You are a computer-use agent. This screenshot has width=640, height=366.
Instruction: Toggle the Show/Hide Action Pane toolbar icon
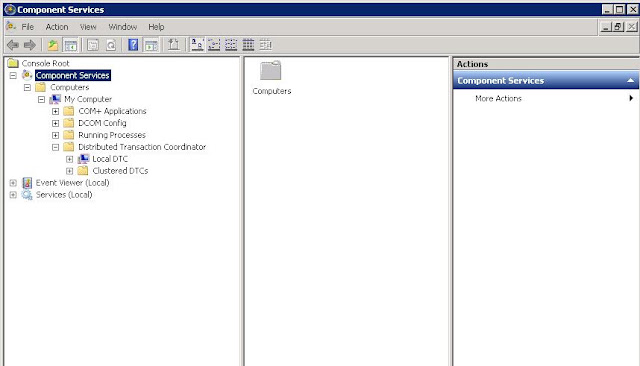[x=151, y=45]
